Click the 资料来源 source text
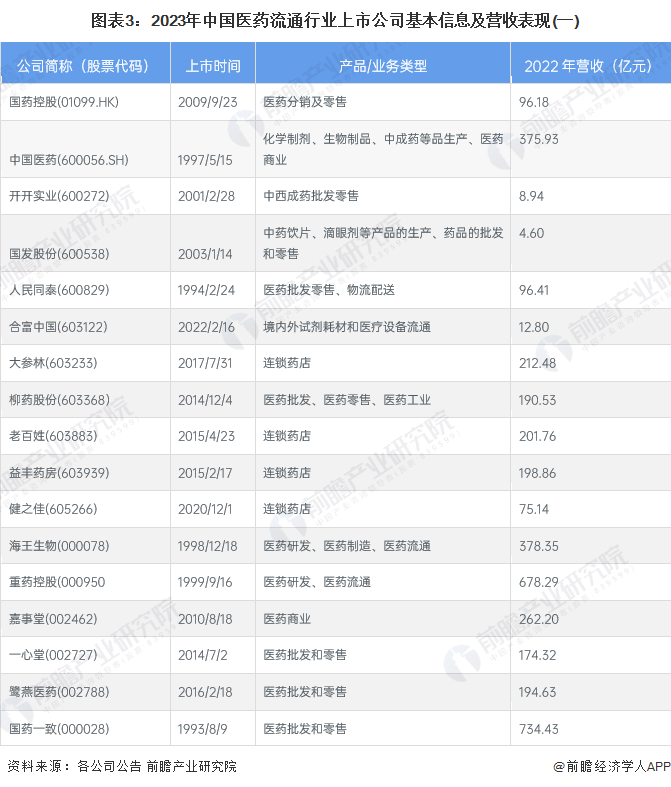The image size is (671, 787). (121, 766)
